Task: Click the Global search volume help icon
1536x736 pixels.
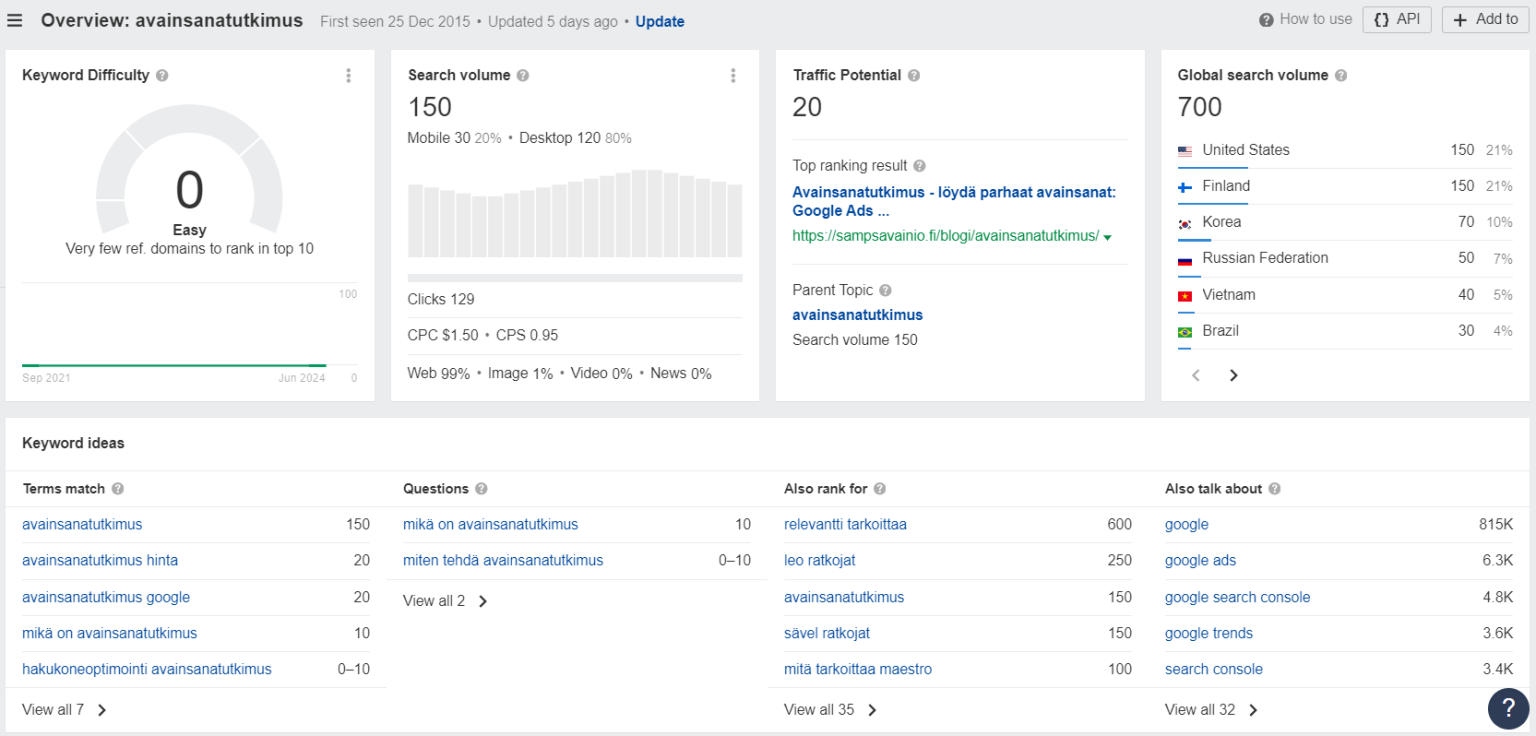Action: [1341, 75]
